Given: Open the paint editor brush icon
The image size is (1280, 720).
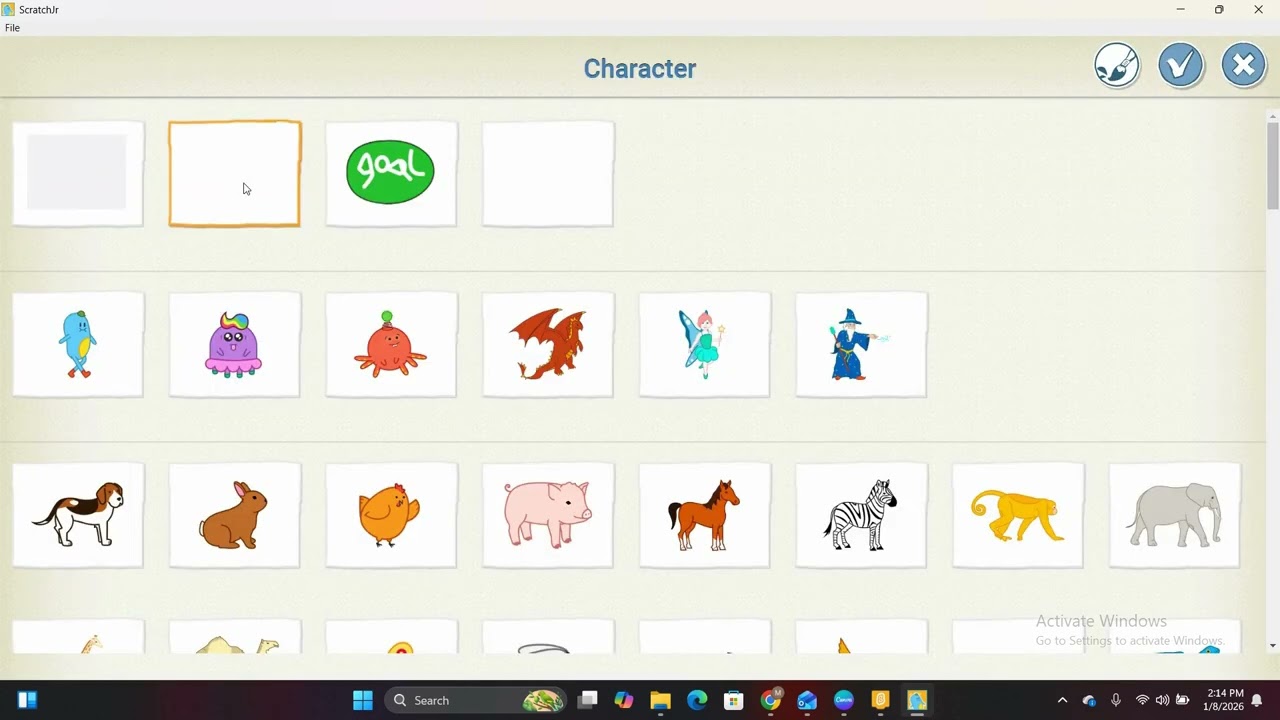Looking at the screenshot, I should coord(1116,66).
